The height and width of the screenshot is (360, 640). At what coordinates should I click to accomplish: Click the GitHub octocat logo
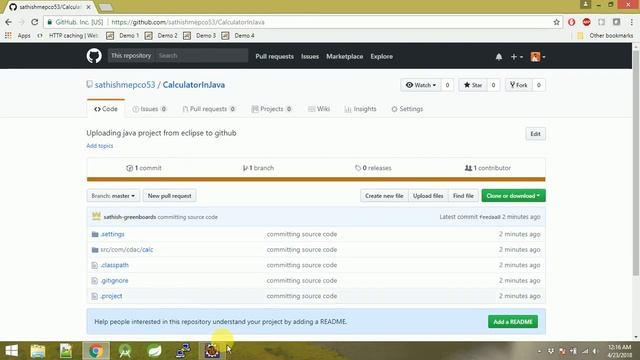tap(94, 56)
